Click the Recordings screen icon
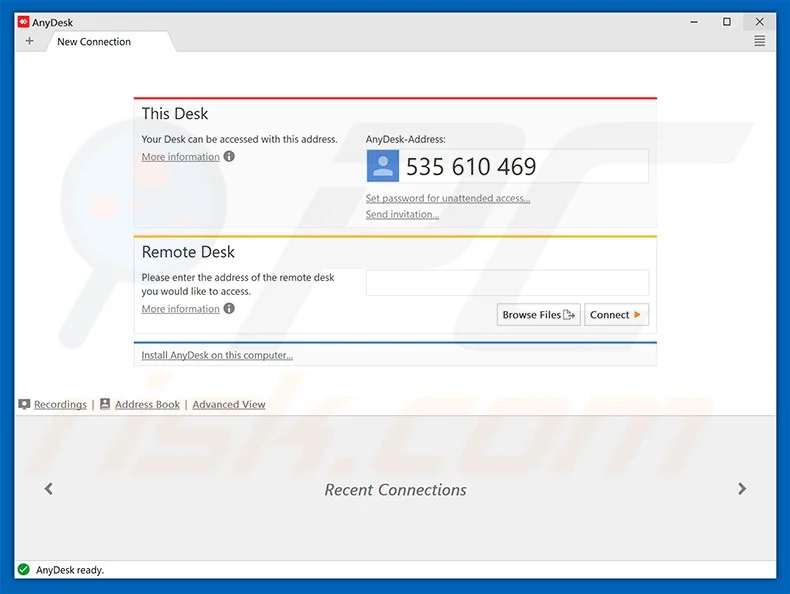The height and width of the screenshot is (594, 790). pos(24,405)
